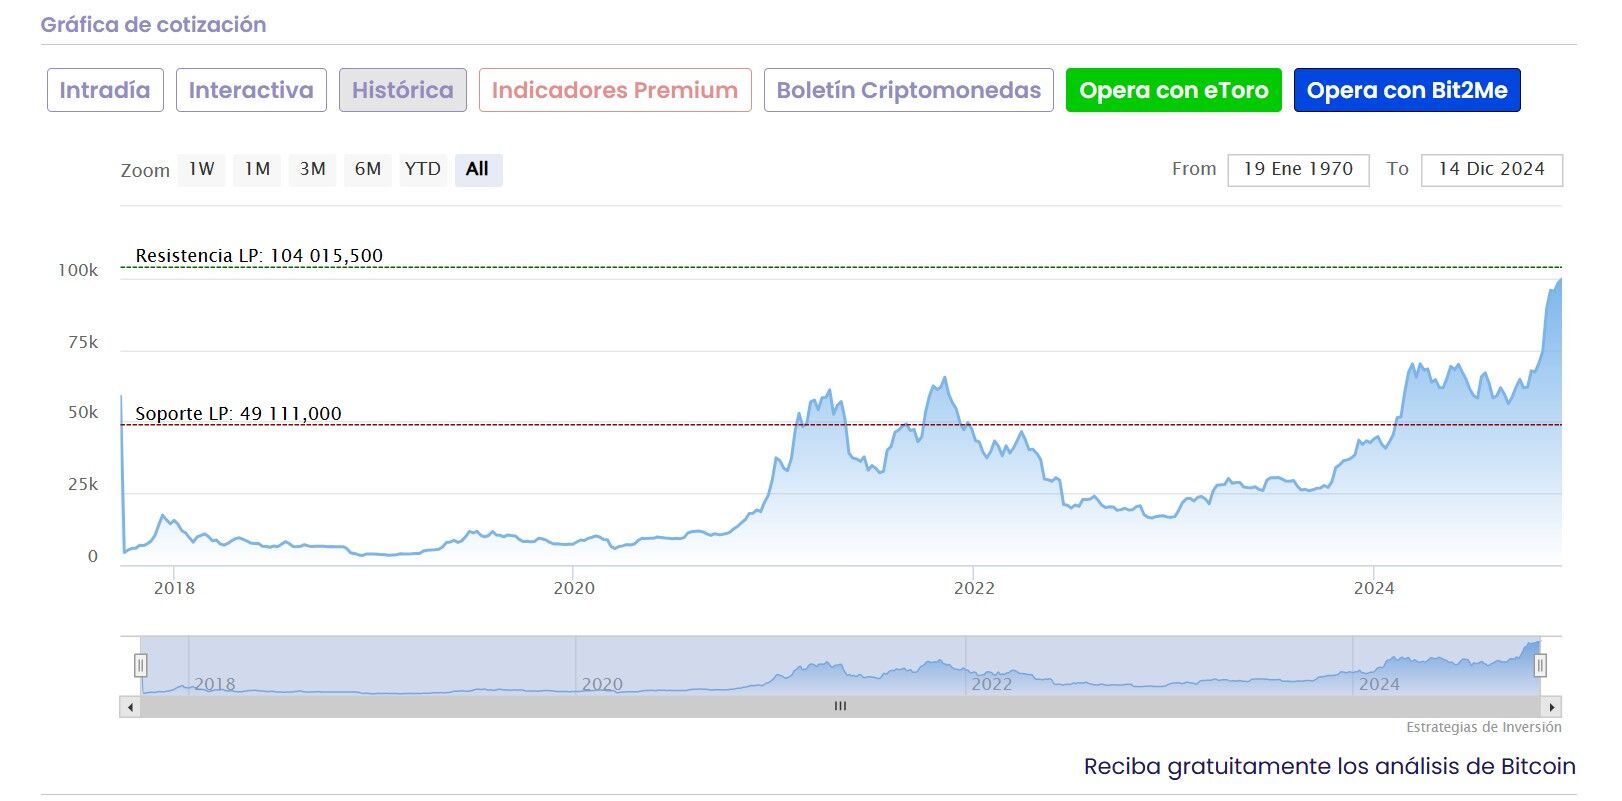Screen dimensions: 1622x801
Task: Choose the 3M zoom range
Action: (x=313, y=170)
